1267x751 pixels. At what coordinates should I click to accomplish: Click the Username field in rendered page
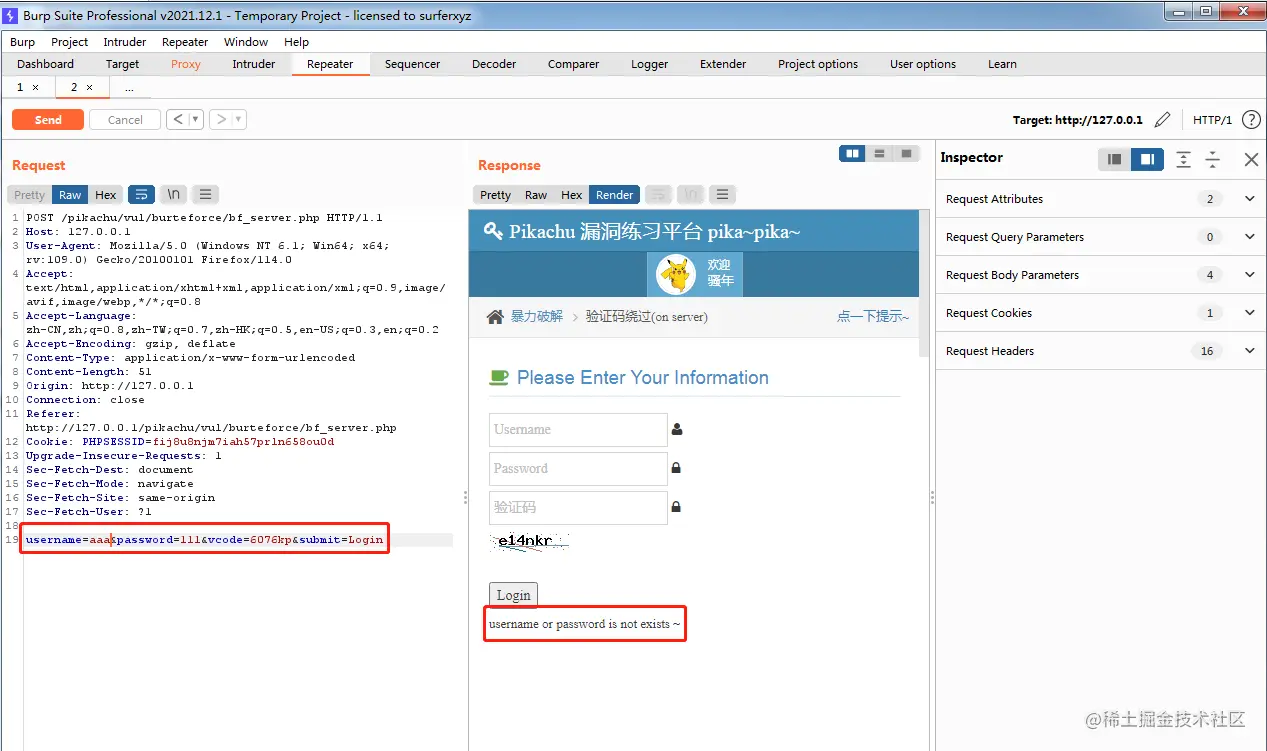coord(578,430)
